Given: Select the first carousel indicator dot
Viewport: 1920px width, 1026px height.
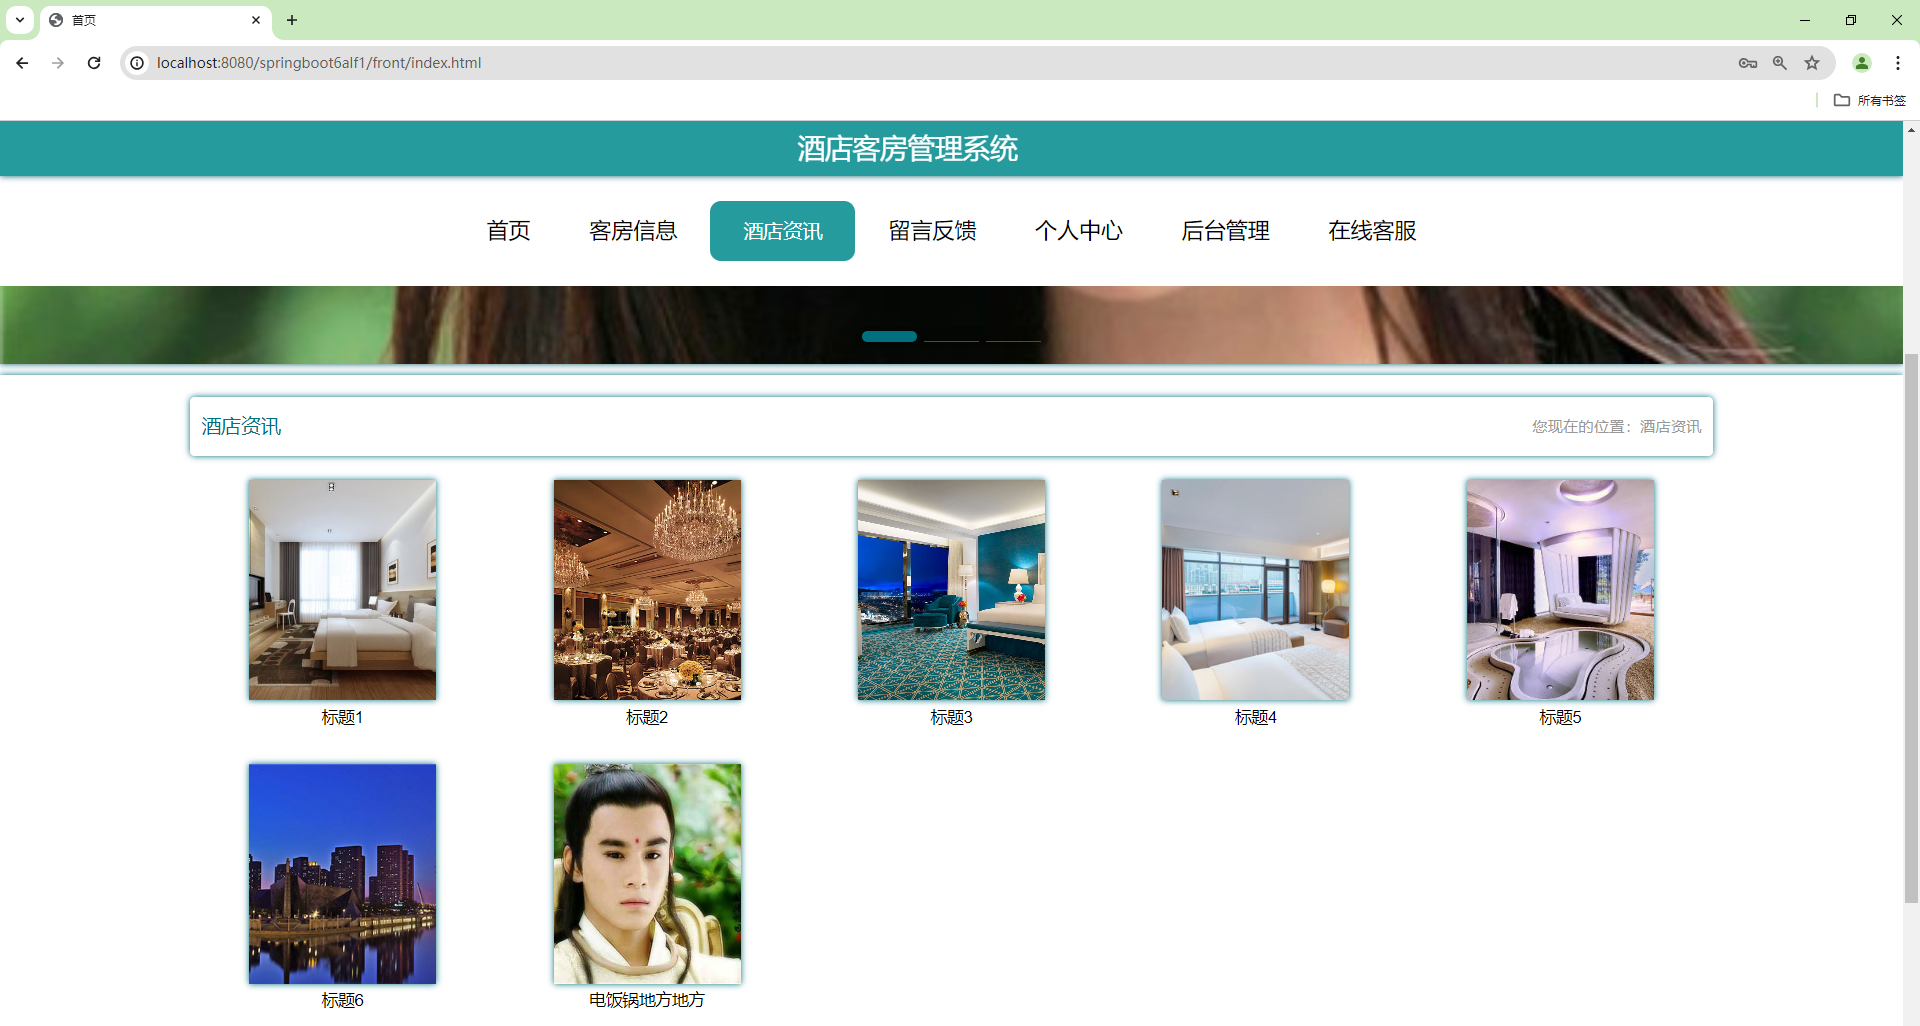Looking at the screenshot, I should click(x=888, y=336).
